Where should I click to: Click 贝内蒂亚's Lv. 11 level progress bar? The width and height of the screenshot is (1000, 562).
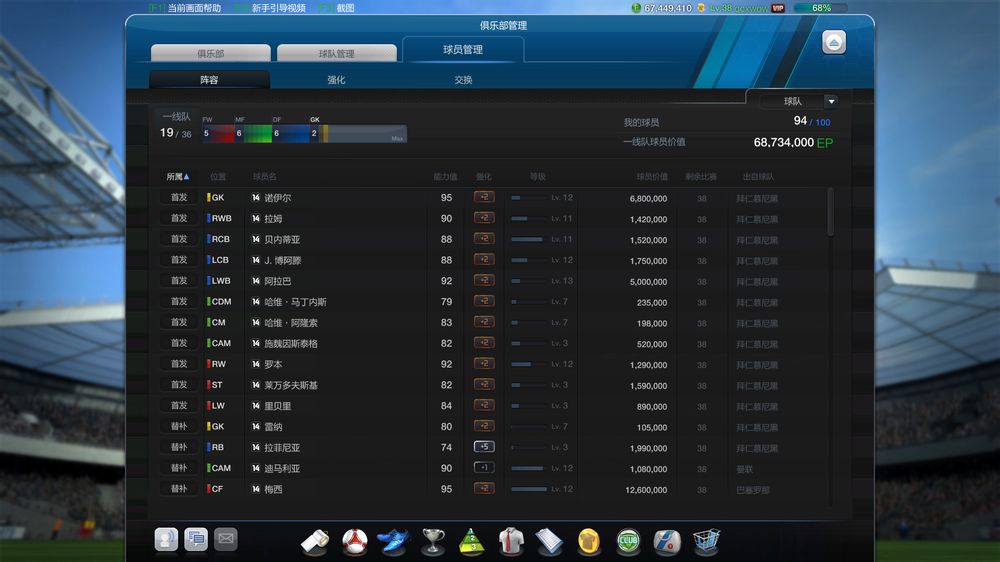coord(527,239)
